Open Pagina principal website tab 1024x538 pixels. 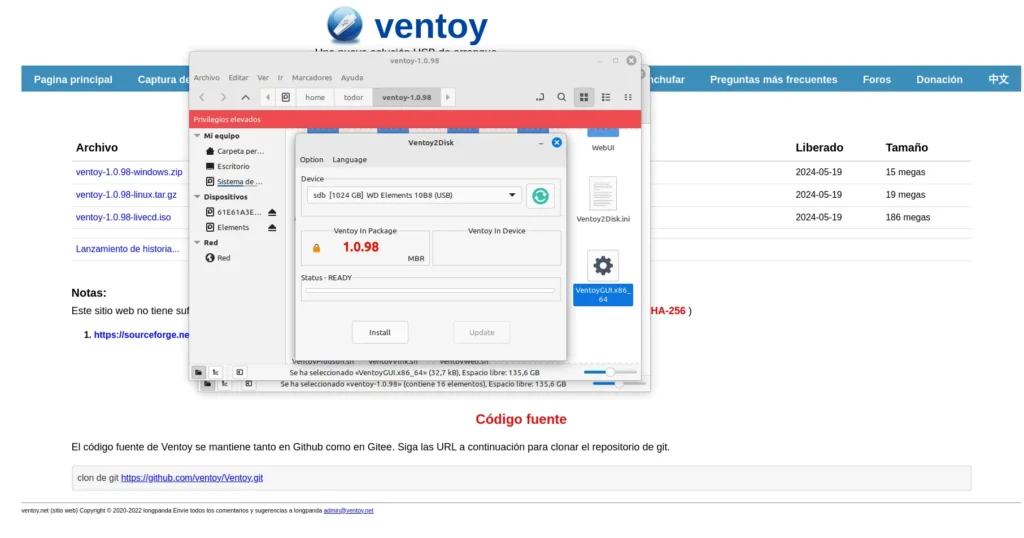tap(73, 80)
